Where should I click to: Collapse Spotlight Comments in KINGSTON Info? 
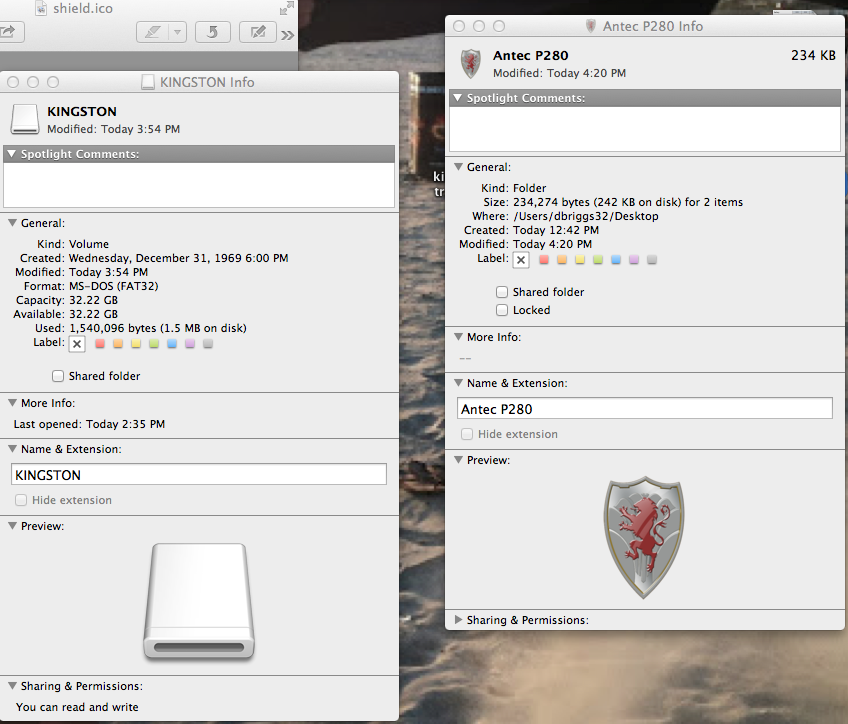(11, 154)
